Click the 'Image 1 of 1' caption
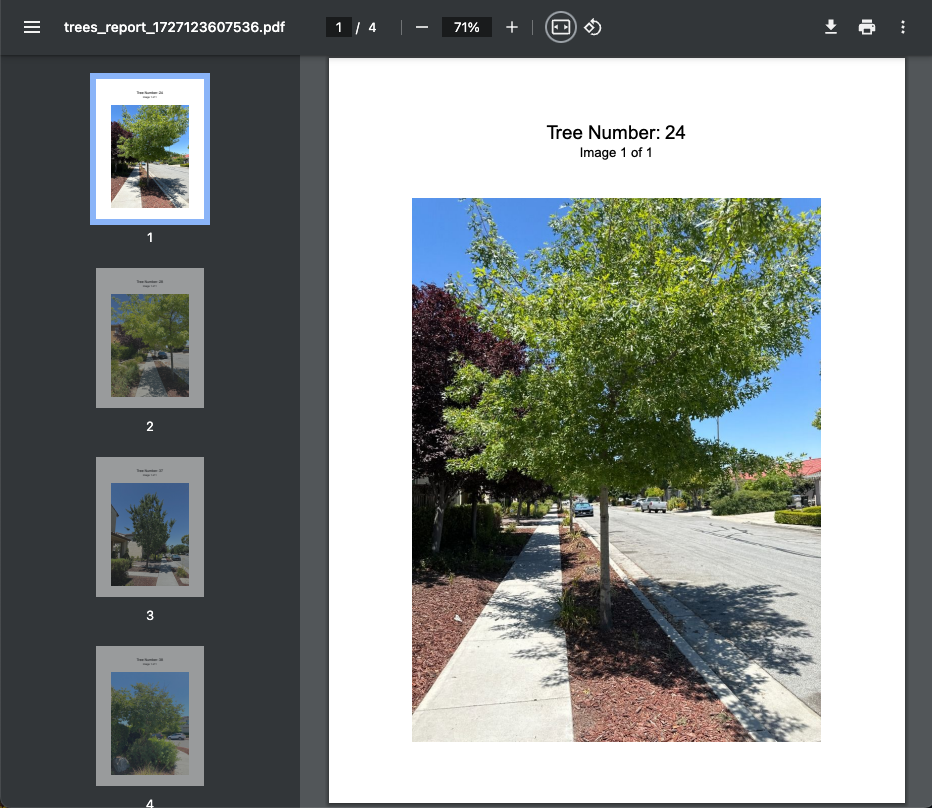 pos(616,153)
